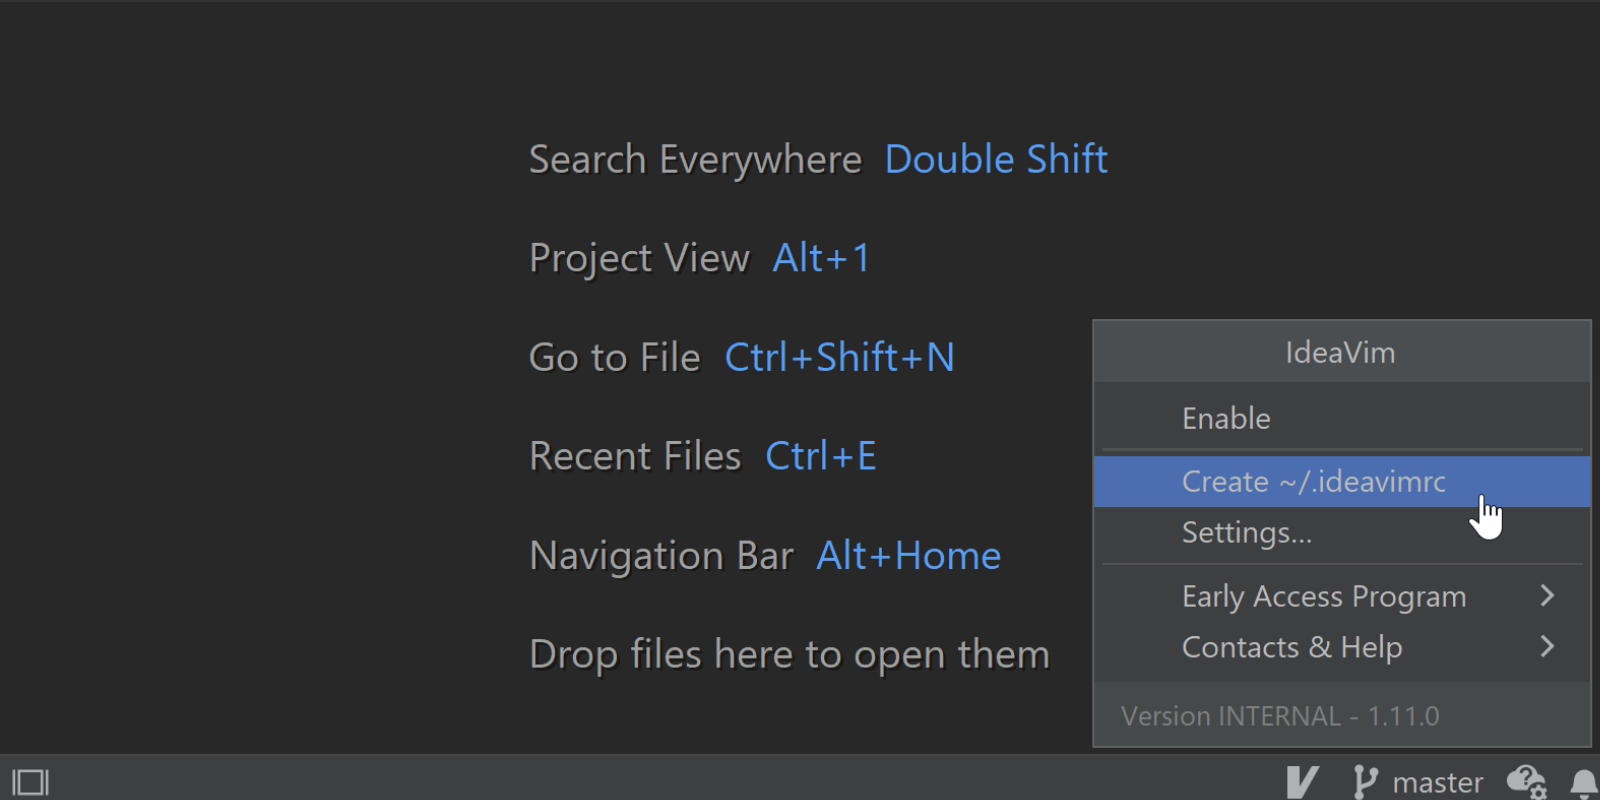The height and width of the screenshot is (800, 1600).
Task: Click the Alt+Home Navigation Bar shortcut
Action: tap(908, 556)
